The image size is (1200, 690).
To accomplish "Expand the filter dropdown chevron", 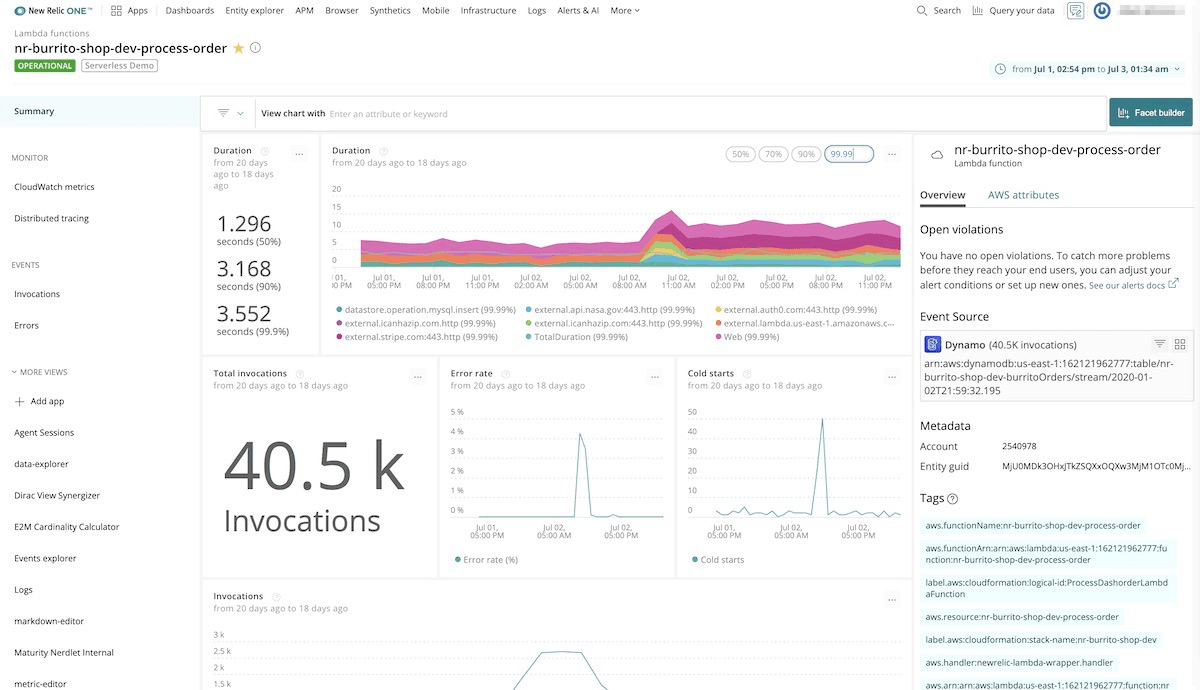I will pos(241,114).
